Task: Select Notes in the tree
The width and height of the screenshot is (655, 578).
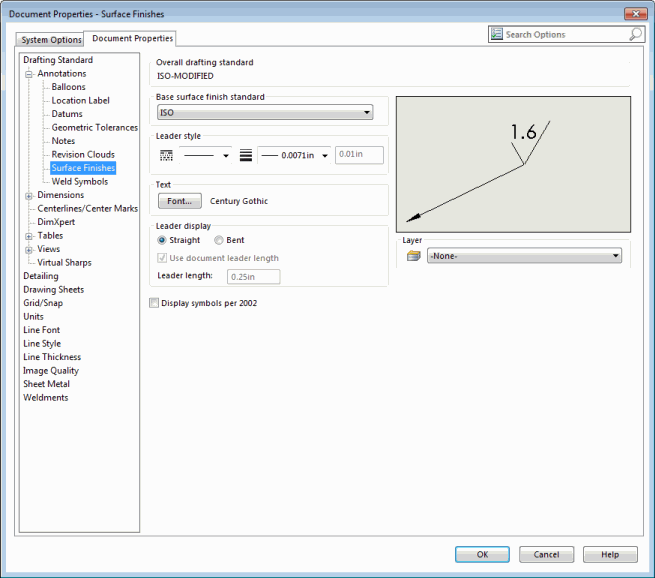Action: 63,141
